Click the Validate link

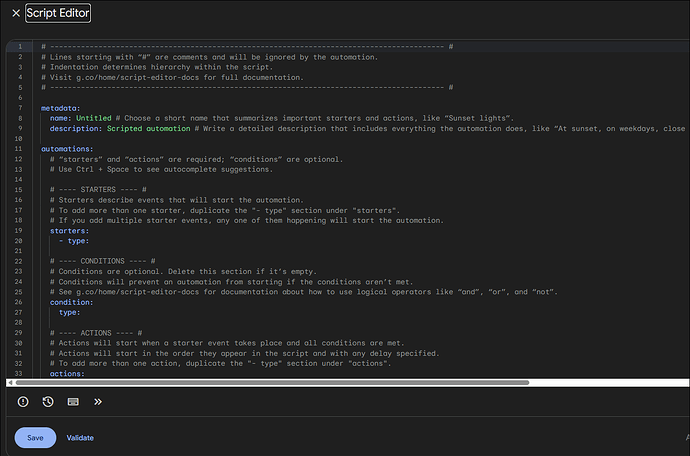[x=80, y=438]
